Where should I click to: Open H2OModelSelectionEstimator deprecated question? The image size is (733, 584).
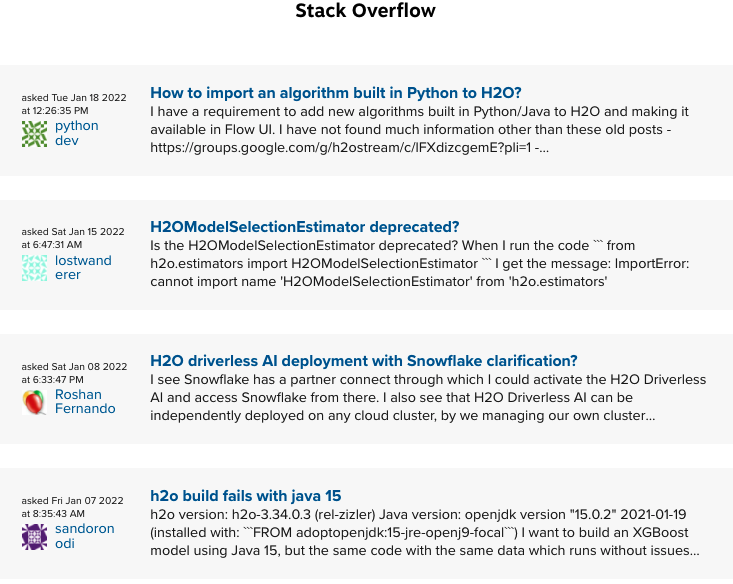click(x=304, y=227)
